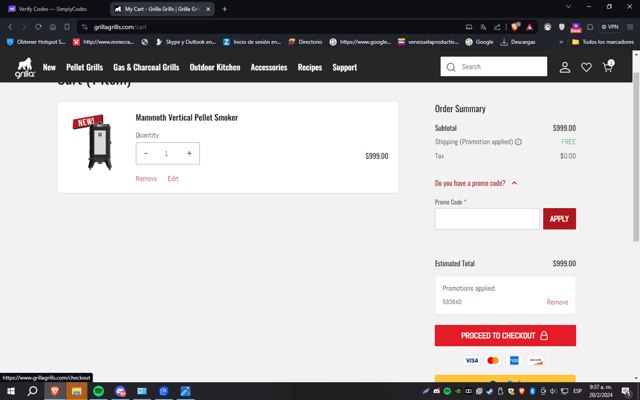Remove the applied promotion
Image resolution: width=640 pixels, height=400 pixels.
tap(557, 302)
